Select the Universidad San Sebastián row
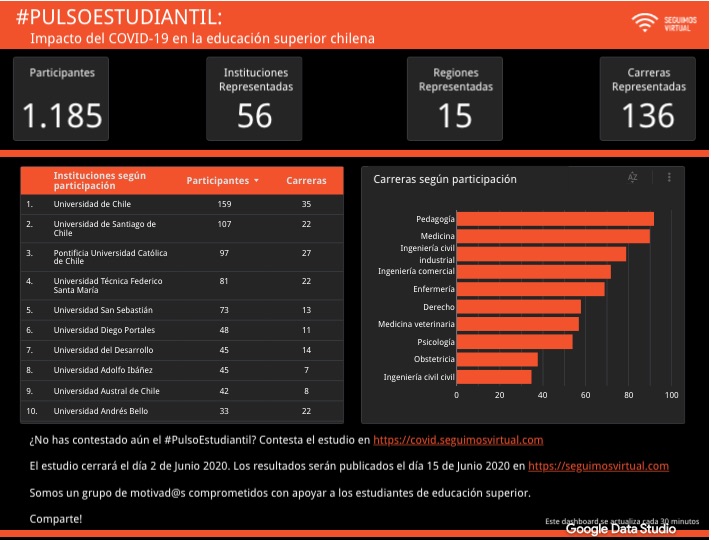This screenshot has width=711, height=540. [182, 310]
